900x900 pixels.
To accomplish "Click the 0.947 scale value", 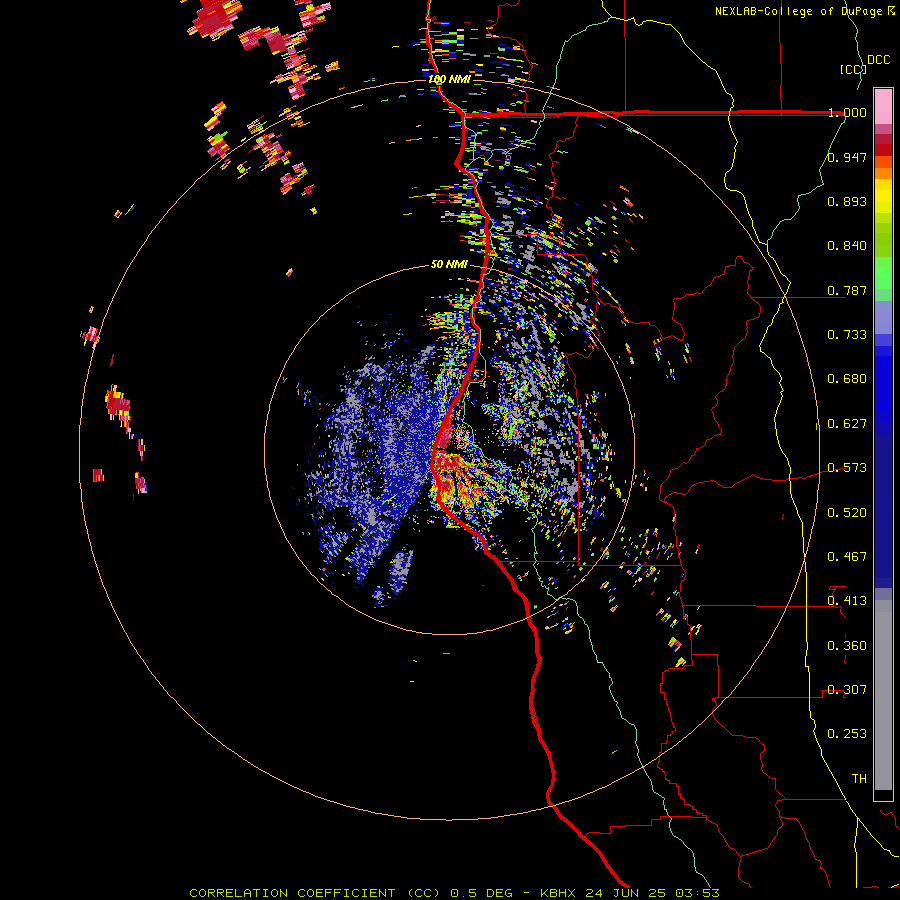I will [847, 157].
